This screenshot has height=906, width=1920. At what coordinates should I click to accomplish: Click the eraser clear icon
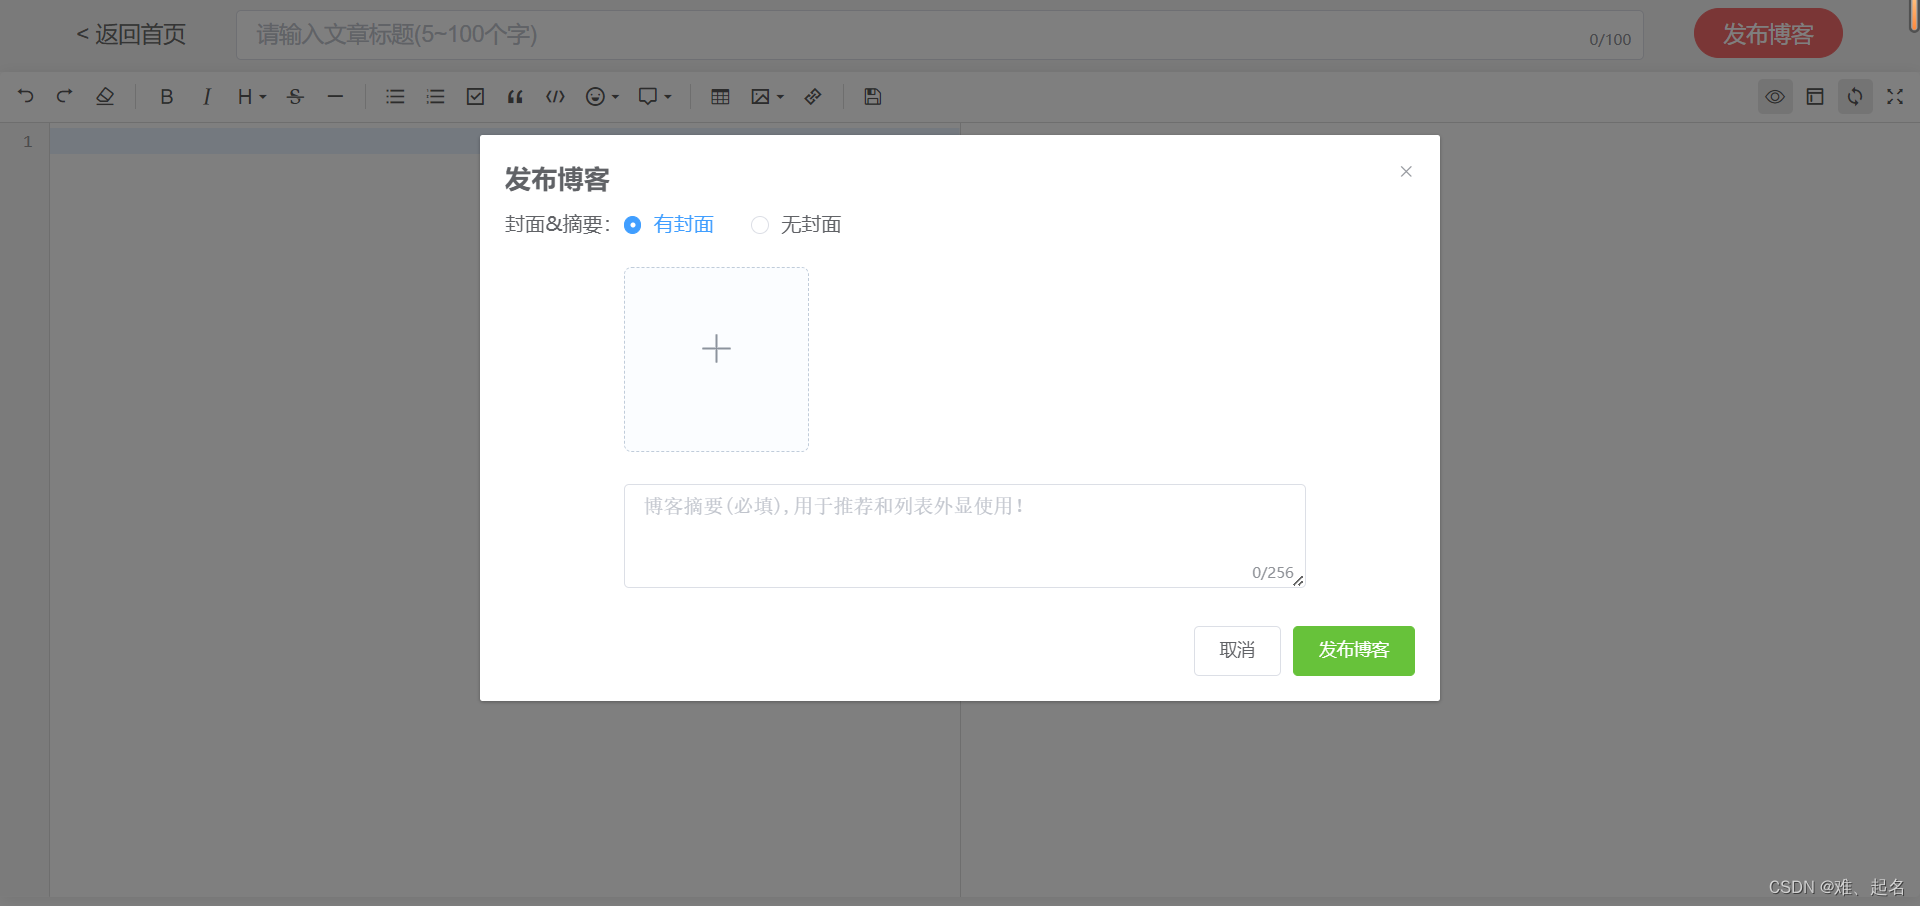(105, 97)
